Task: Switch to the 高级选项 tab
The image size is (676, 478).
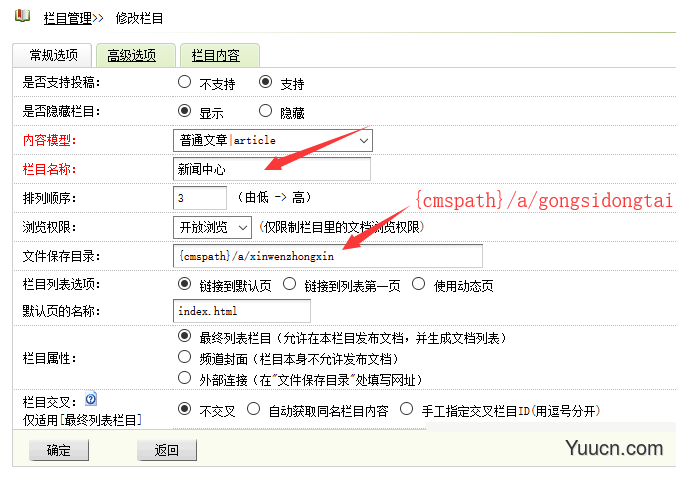Action: pyautogui.click(x=132, y=56)
